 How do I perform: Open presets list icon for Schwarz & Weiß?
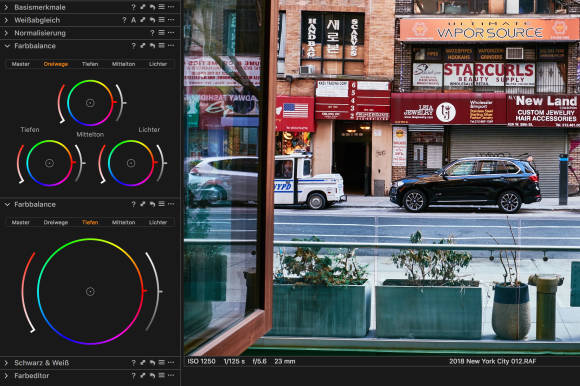[162, 363]
